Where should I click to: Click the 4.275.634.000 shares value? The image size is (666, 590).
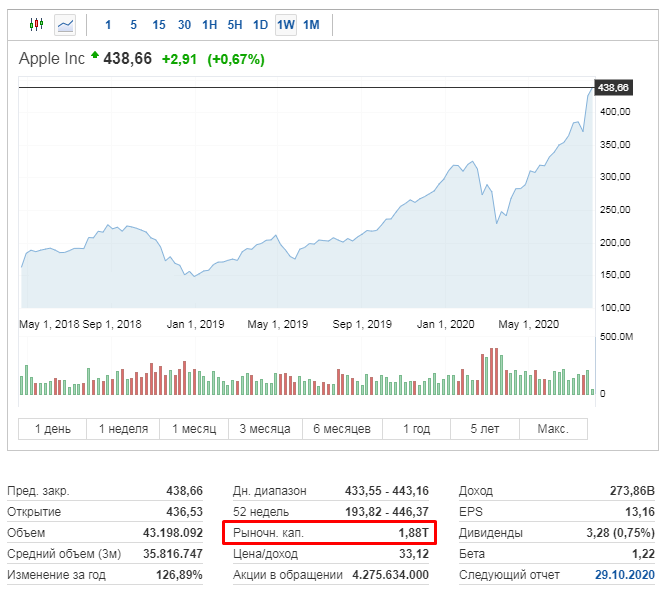point(390,575)
